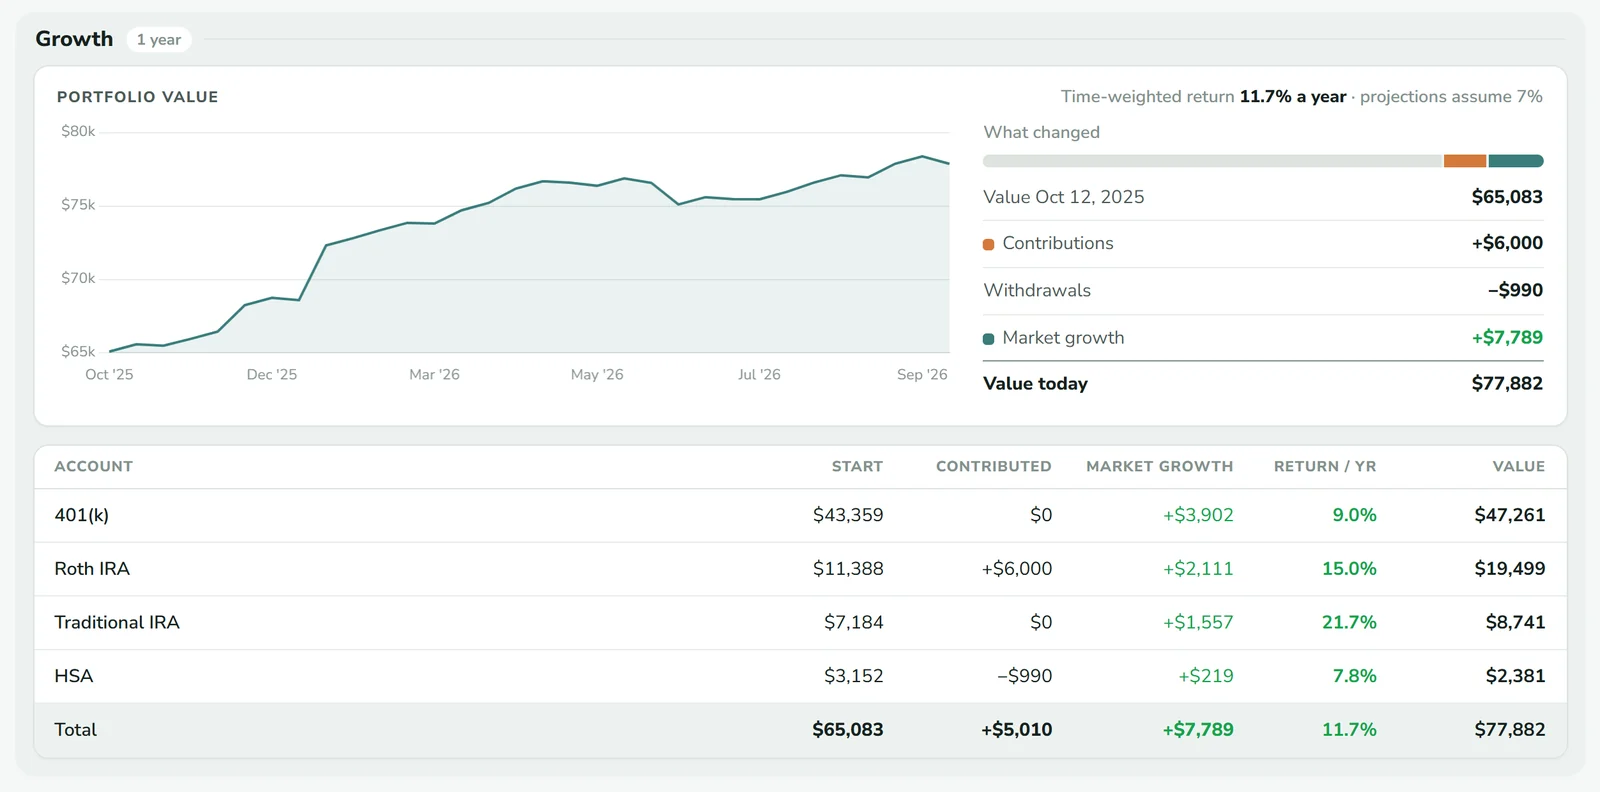This screenshot has width=1600, height=792.
Task: Click the Sep '26 axis label
Action: pyautogui.click(x=922, y=375)
